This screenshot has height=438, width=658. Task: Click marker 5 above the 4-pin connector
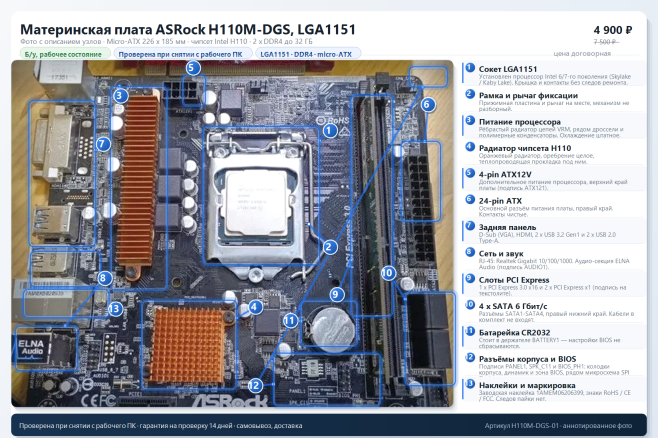pyautogui.click(x=192, y=68)
